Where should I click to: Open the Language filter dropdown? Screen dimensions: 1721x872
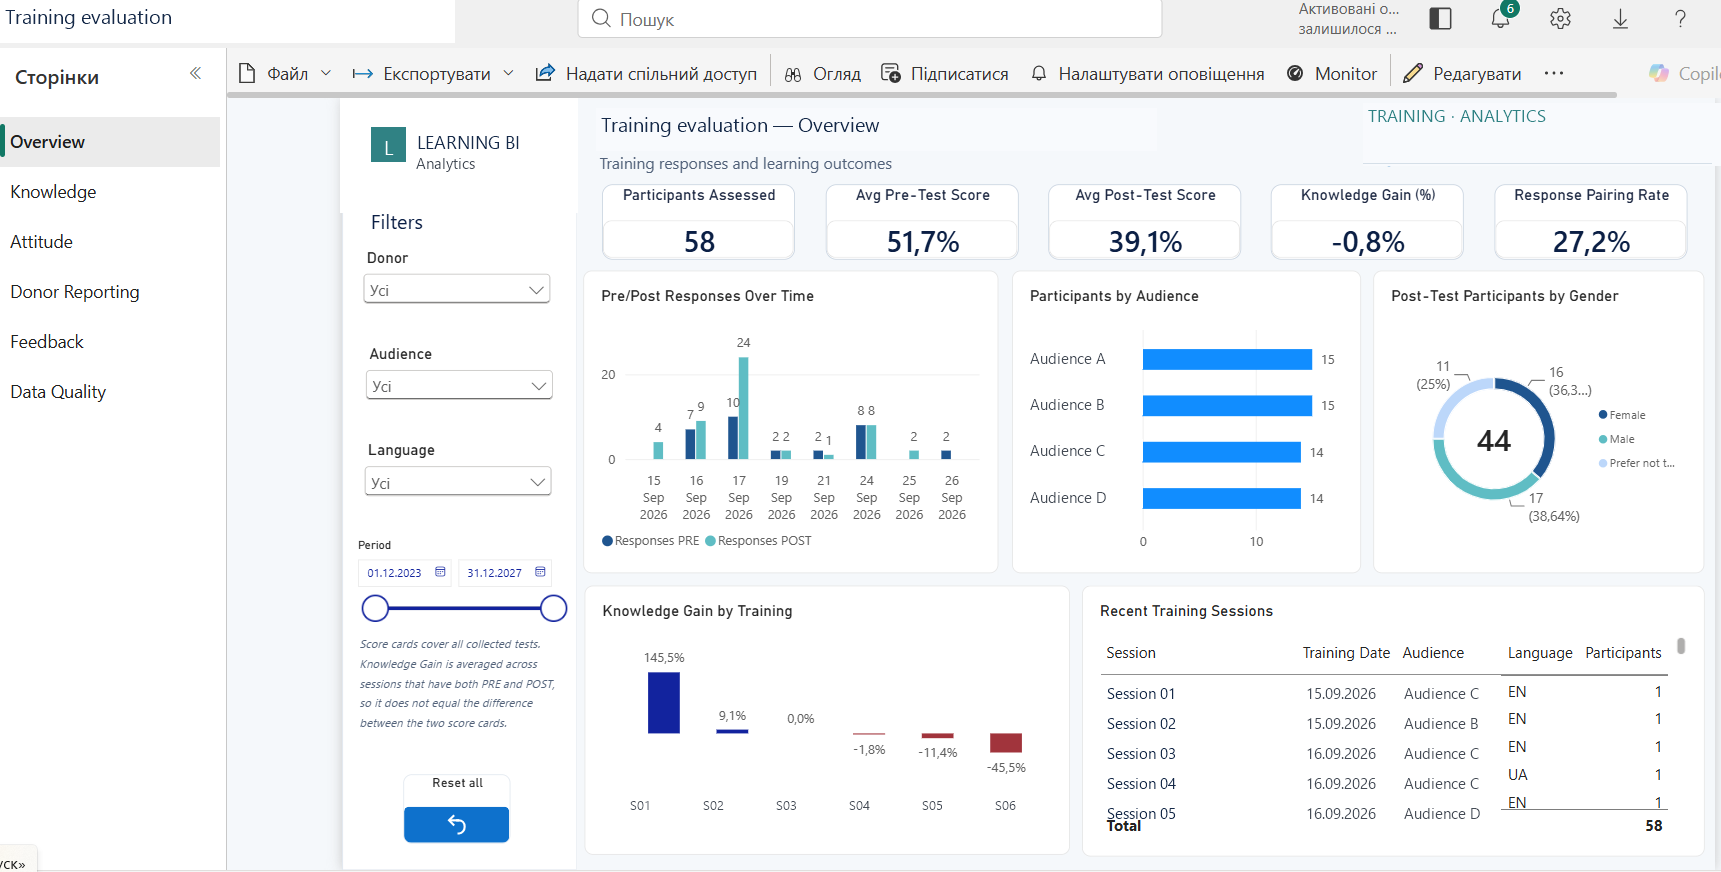(458, 482)
